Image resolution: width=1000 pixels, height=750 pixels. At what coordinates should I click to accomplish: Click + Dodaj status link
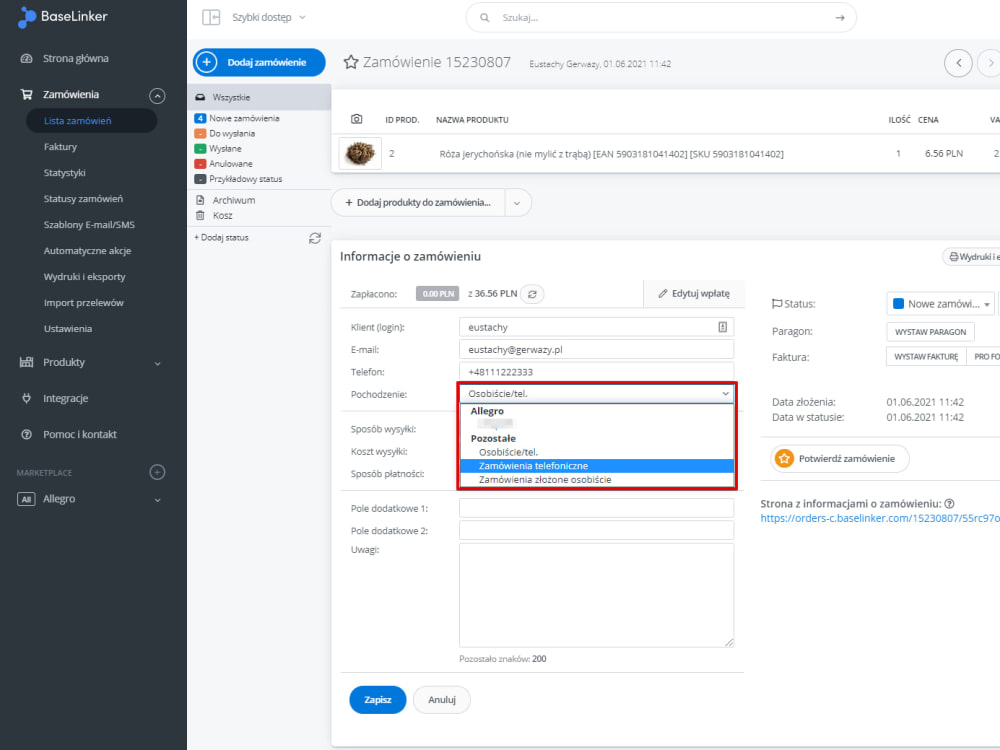(x=221, y=237)
